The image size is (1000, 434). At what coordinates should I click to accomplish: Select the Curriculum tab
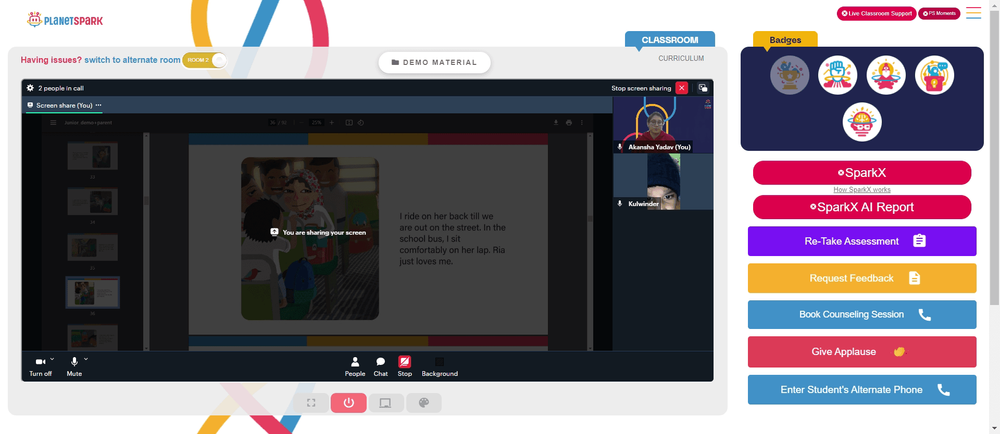pos(681,59)
